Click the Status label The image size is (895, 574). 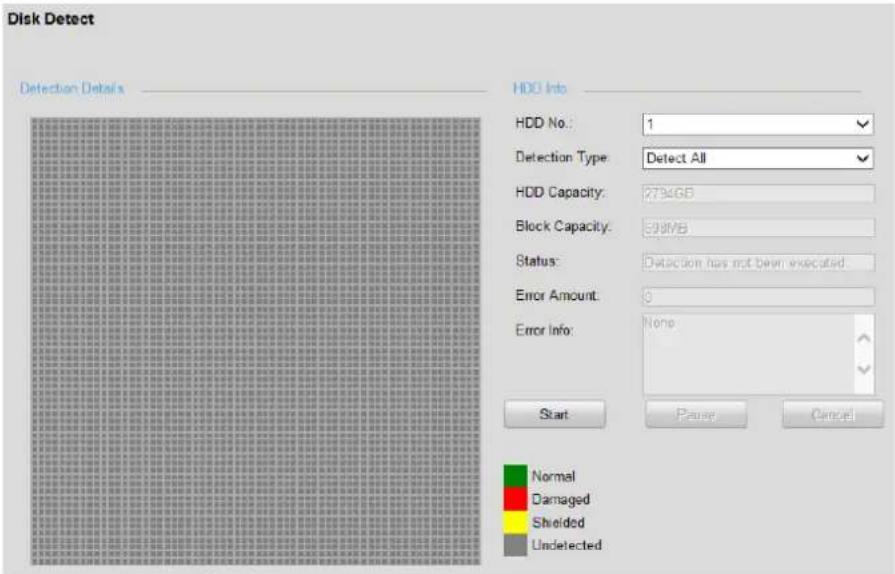537,261
